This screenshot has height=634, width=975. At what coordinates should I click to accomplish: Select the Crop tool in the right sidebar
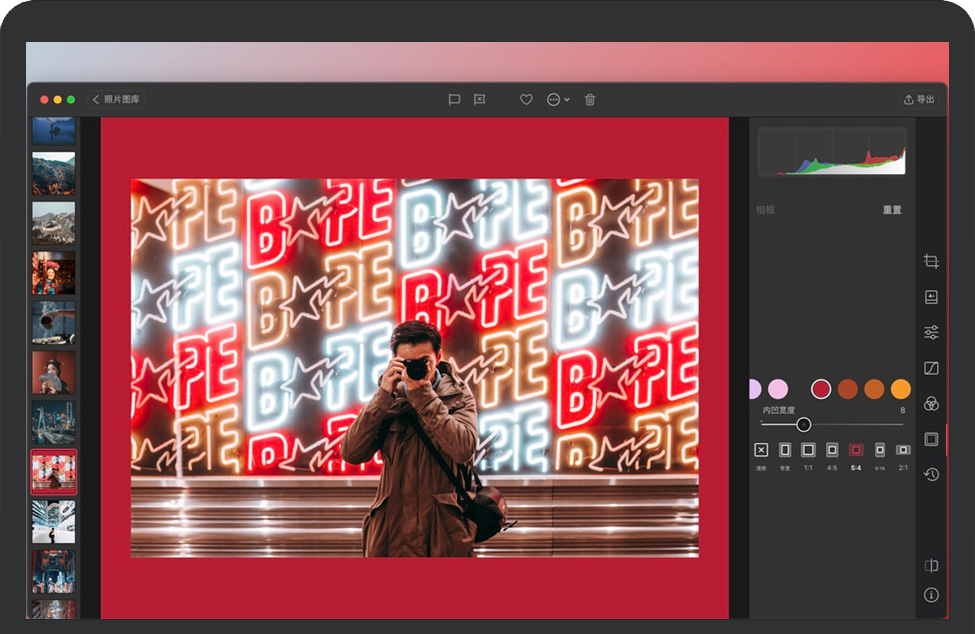click(931, 261)
